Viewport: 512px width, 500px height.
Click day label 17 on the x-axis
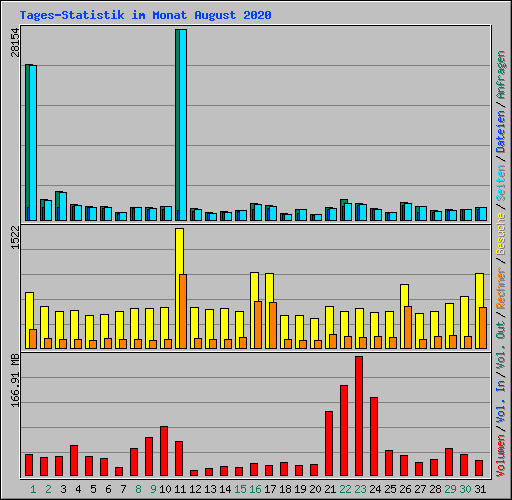pos(270,489)
